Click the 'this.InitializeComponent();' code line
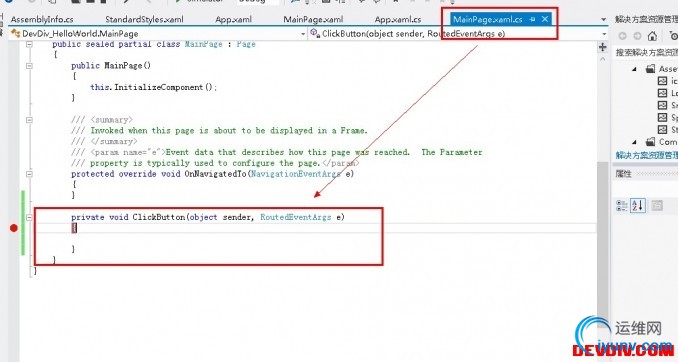678x362 pixels. (x=154, y=87)
